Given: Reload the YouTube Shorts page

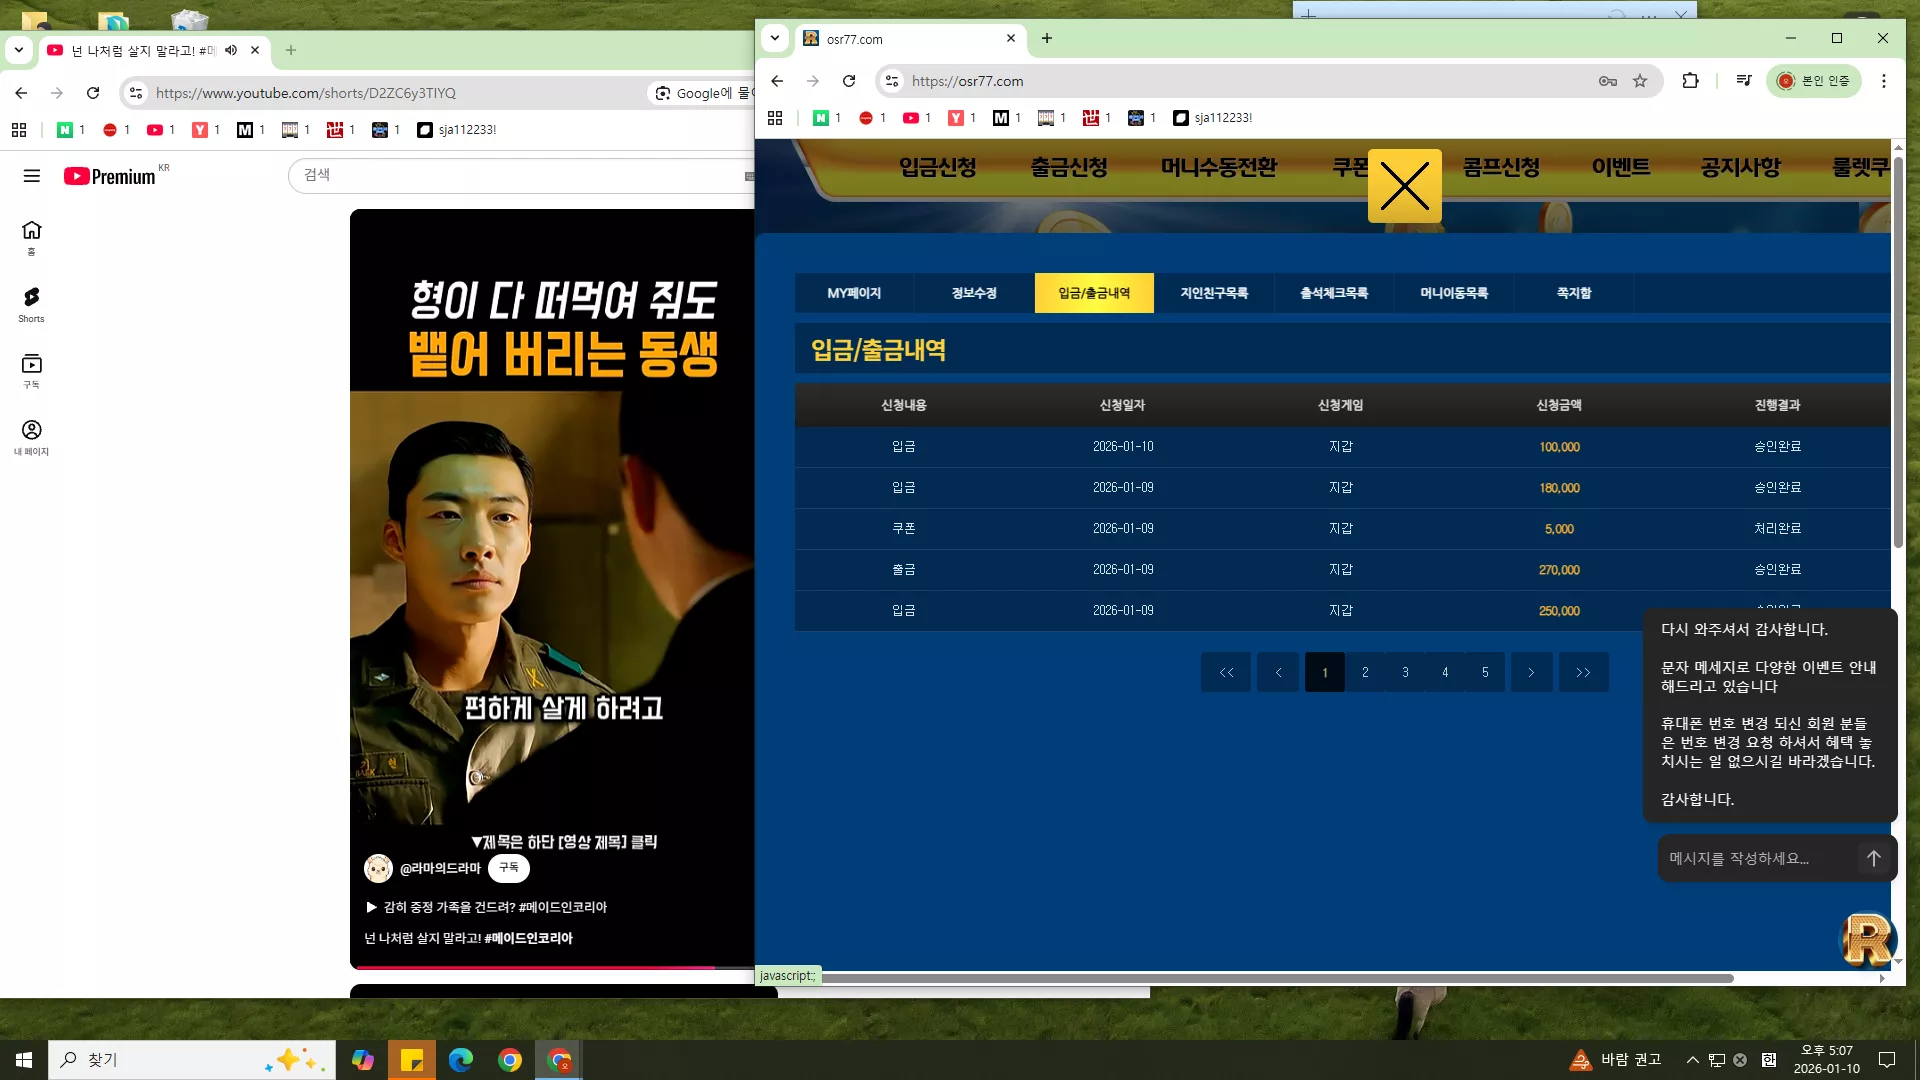Looking at the screenshot, I should tap(93, 93).
